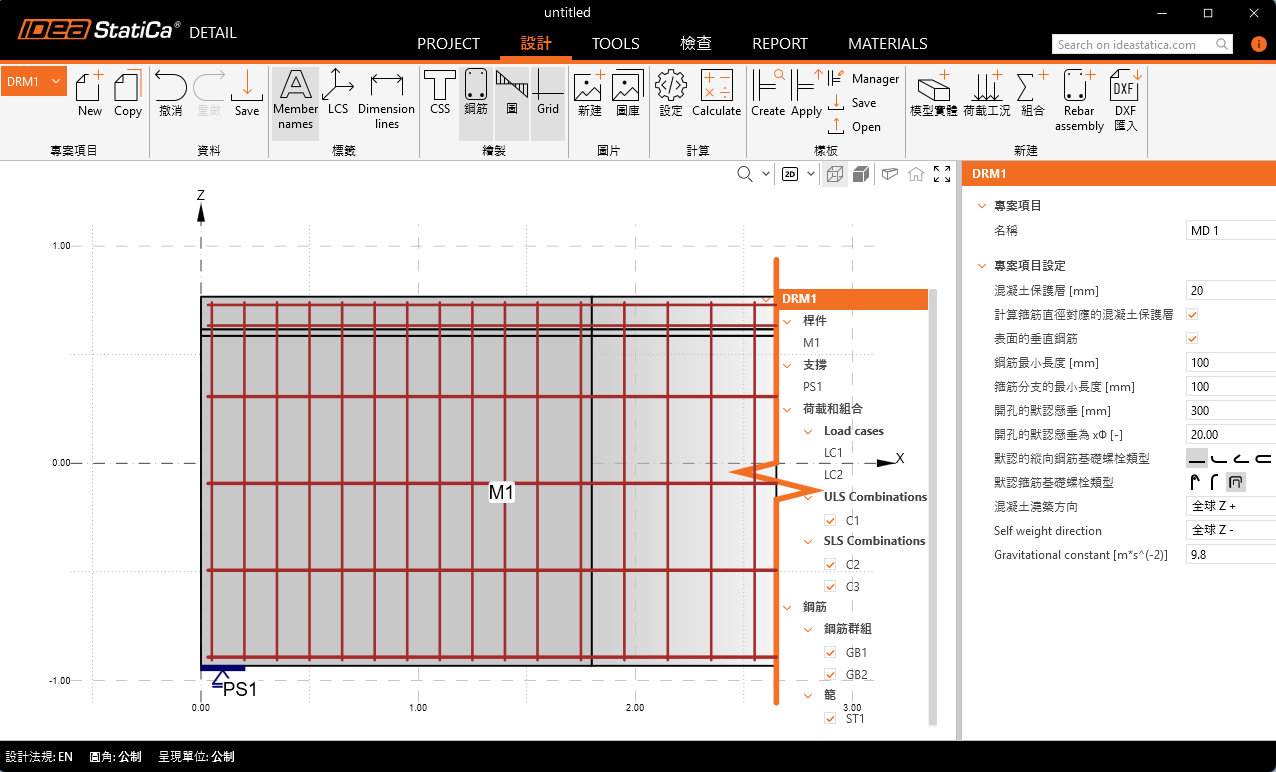The height and width of the screenshot is (772, 1276).
Task: Toggle Dimension lines display
Action: point(386,102)
